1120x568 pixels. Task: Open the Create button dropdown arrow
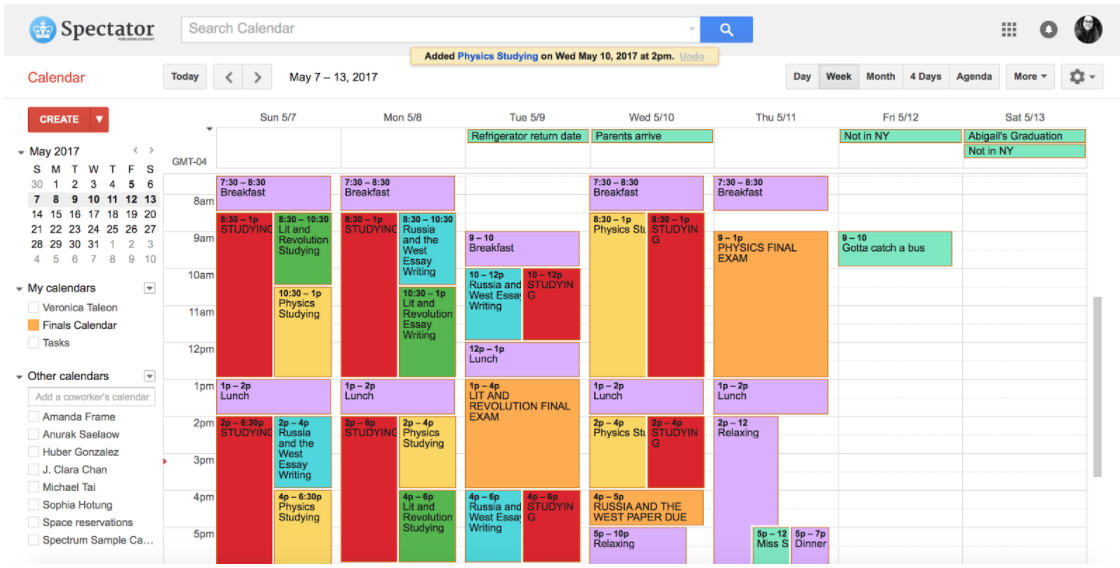(x=99, y=119)
